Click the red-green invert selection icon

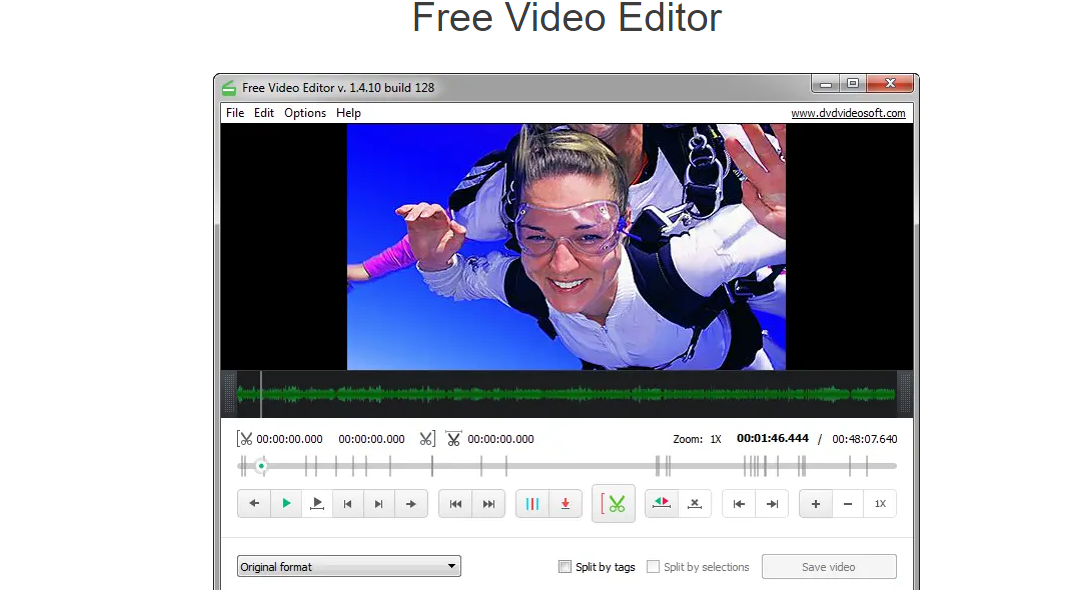661,504
